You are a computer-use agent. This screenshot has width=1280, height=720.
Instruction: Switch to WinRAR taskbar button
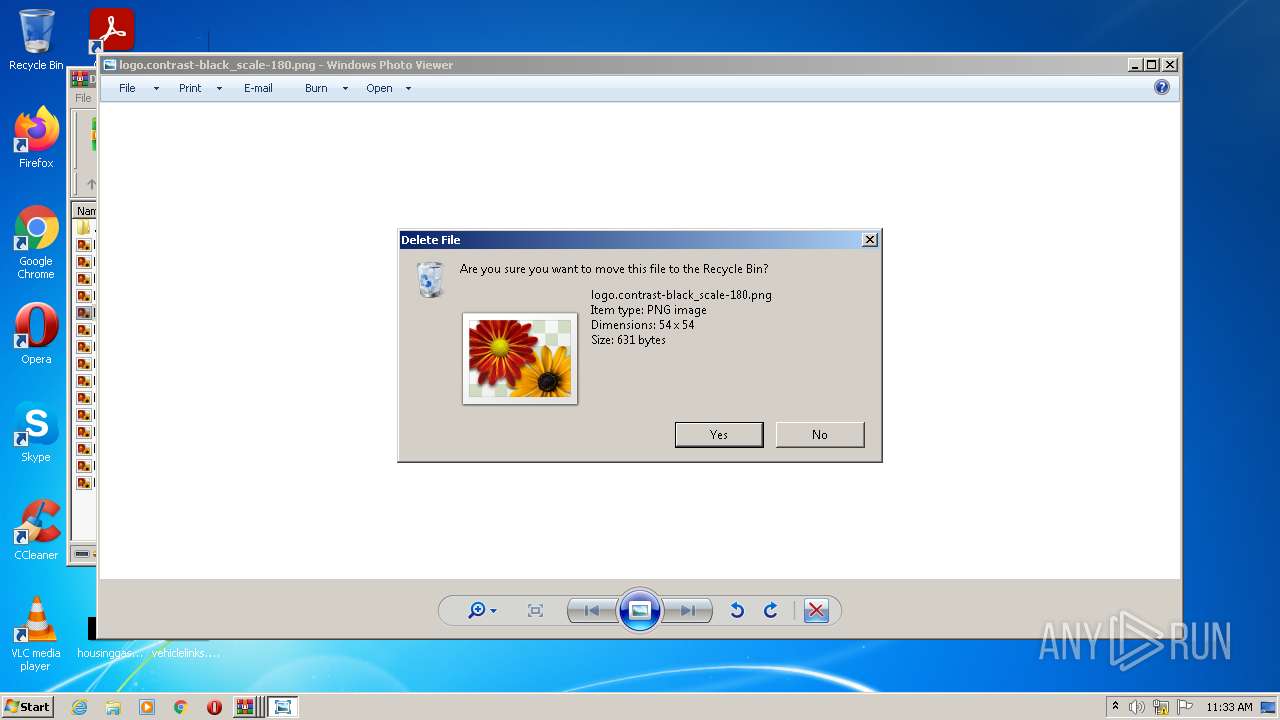point(246,707)
